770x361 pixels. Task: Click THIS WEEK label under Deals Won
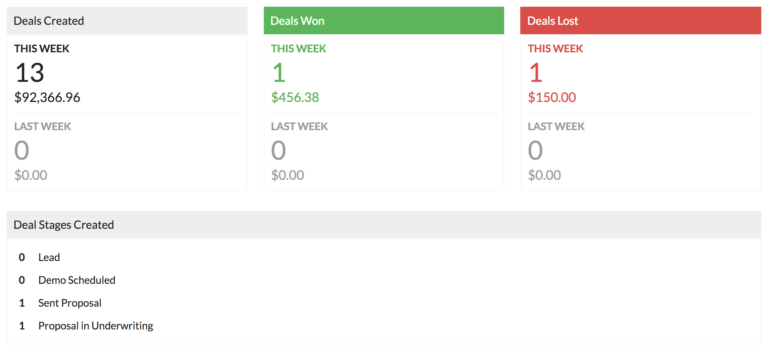[x=299, y=49]
